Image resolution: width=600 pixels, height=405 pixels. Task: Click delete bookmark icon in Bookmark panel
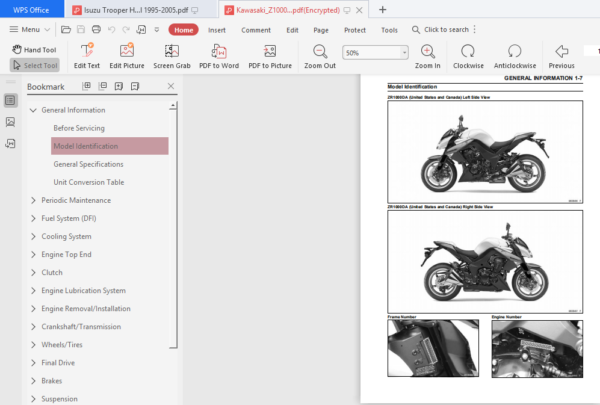click(135, 86)
